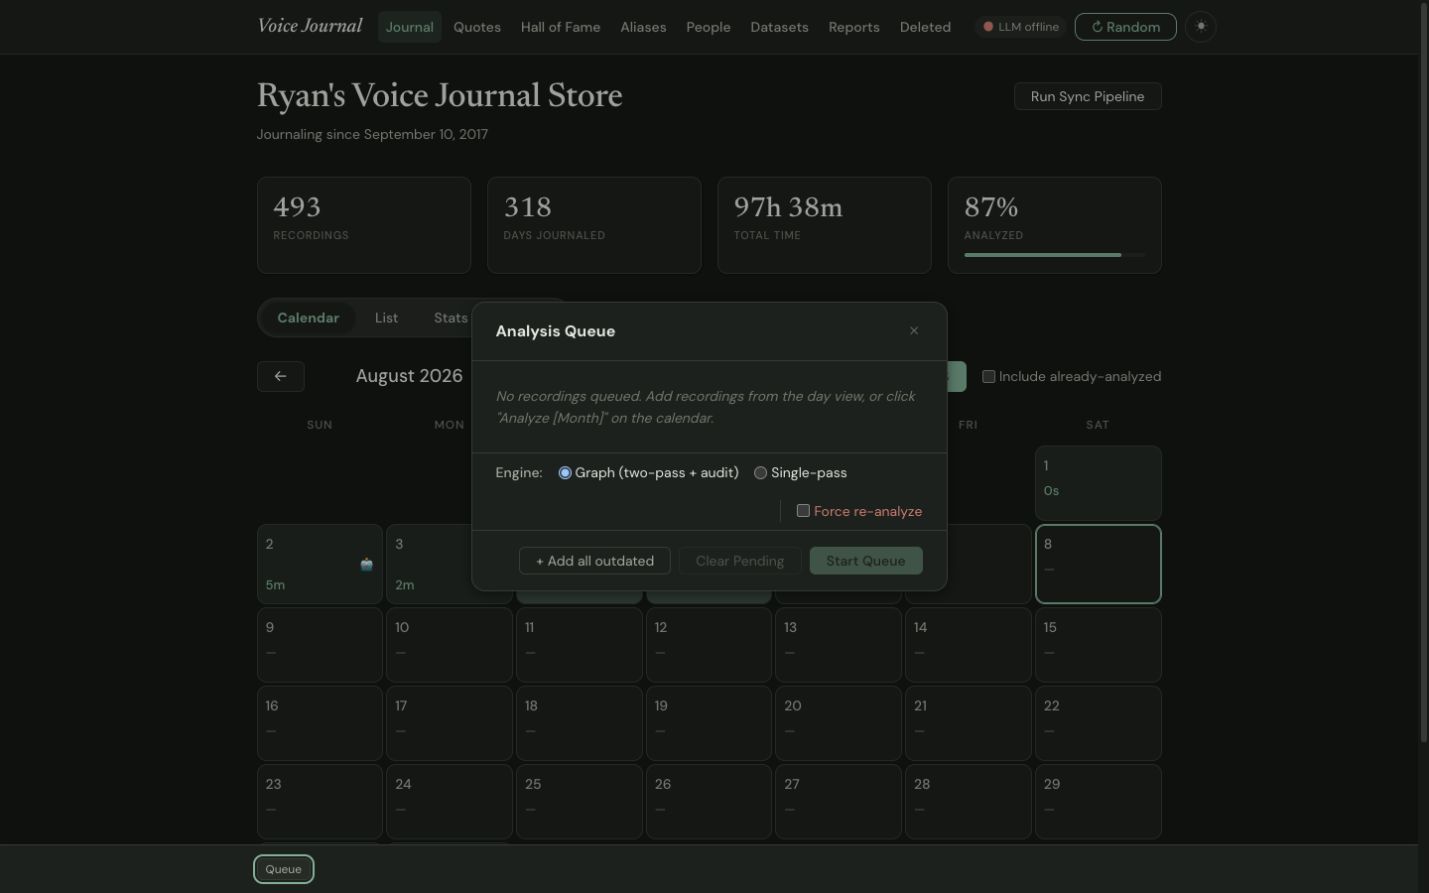Navigate to People page
Viewport: 1429px width, 893px height.
click(x=708, y=27)
